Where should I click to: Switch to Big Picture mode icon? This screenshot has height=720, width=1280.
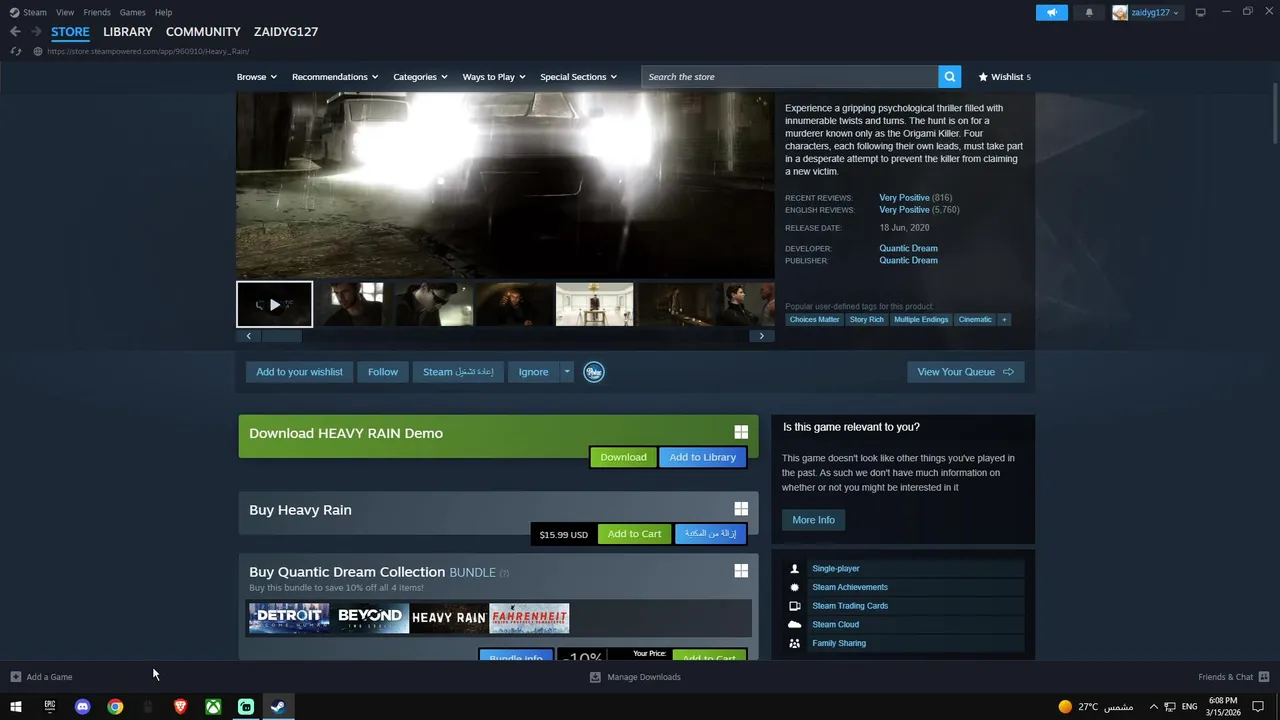pos(1200,12)
